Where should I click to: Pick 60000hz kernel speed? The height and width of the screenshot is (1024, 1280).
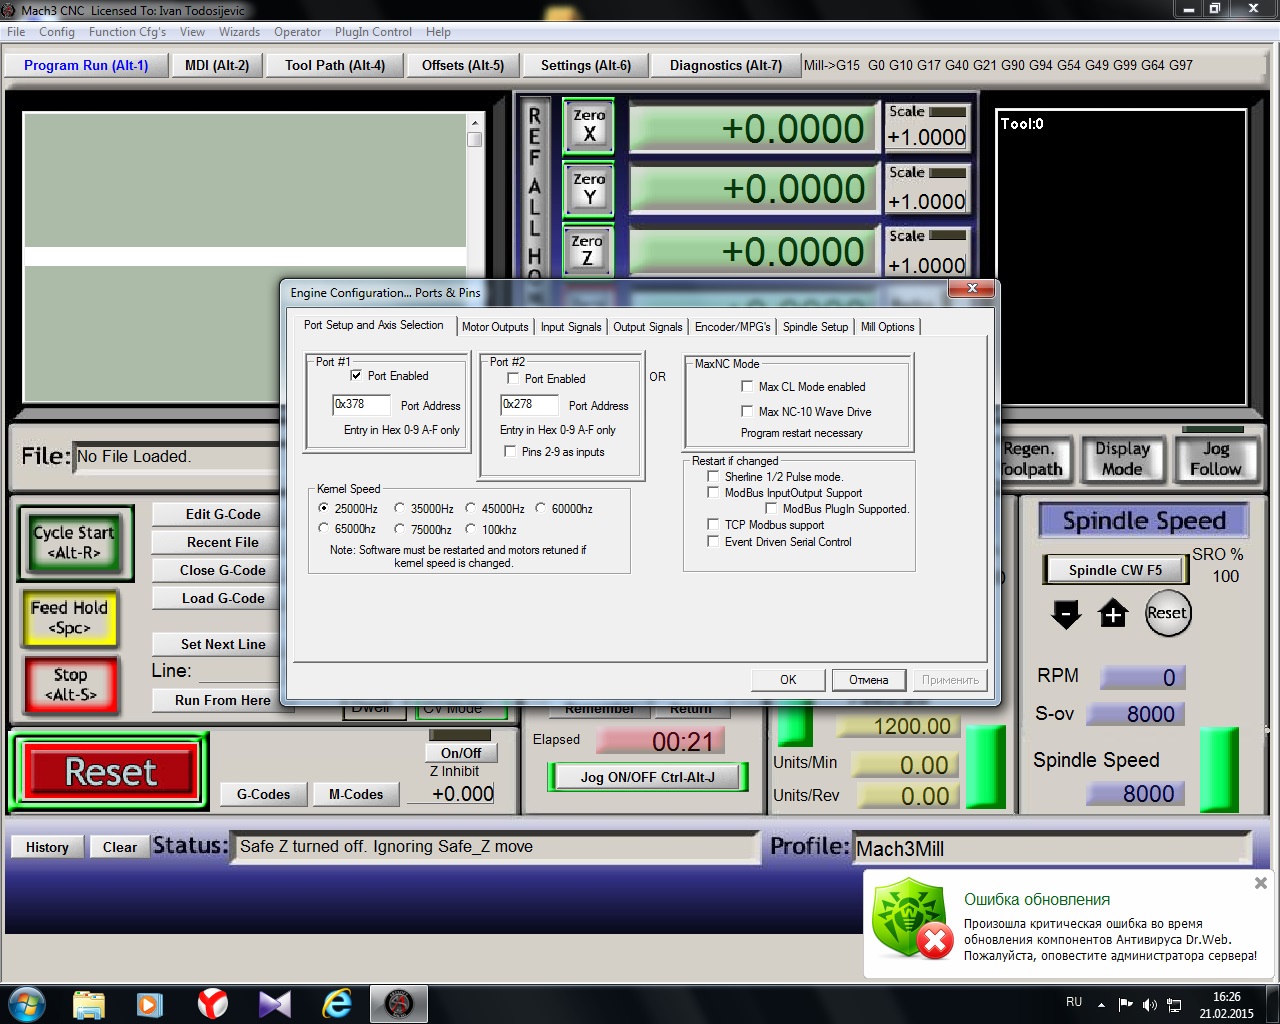coord(540,508)
